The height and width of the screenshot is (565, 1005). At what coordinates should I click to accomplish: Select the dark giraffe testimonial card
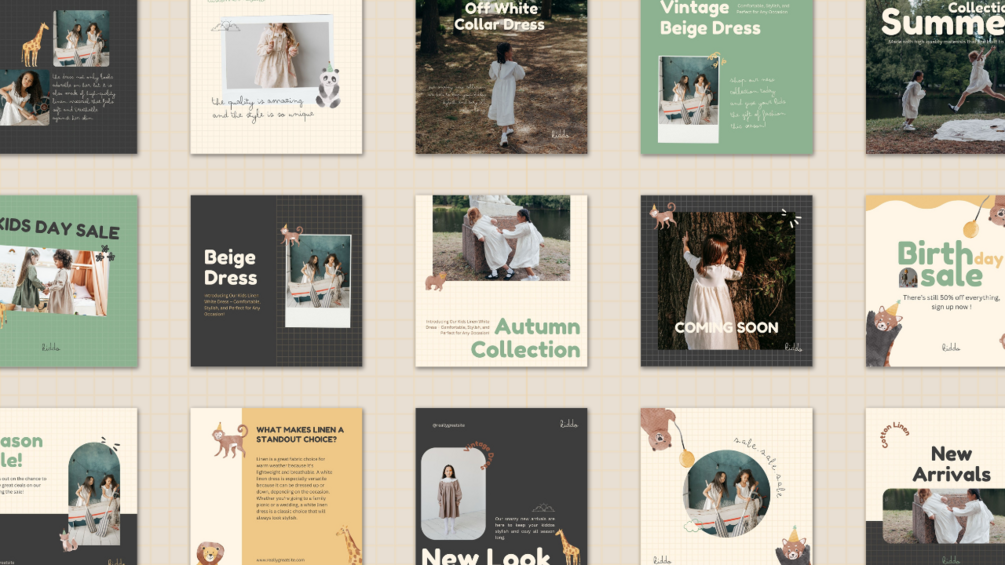(69, 77)
